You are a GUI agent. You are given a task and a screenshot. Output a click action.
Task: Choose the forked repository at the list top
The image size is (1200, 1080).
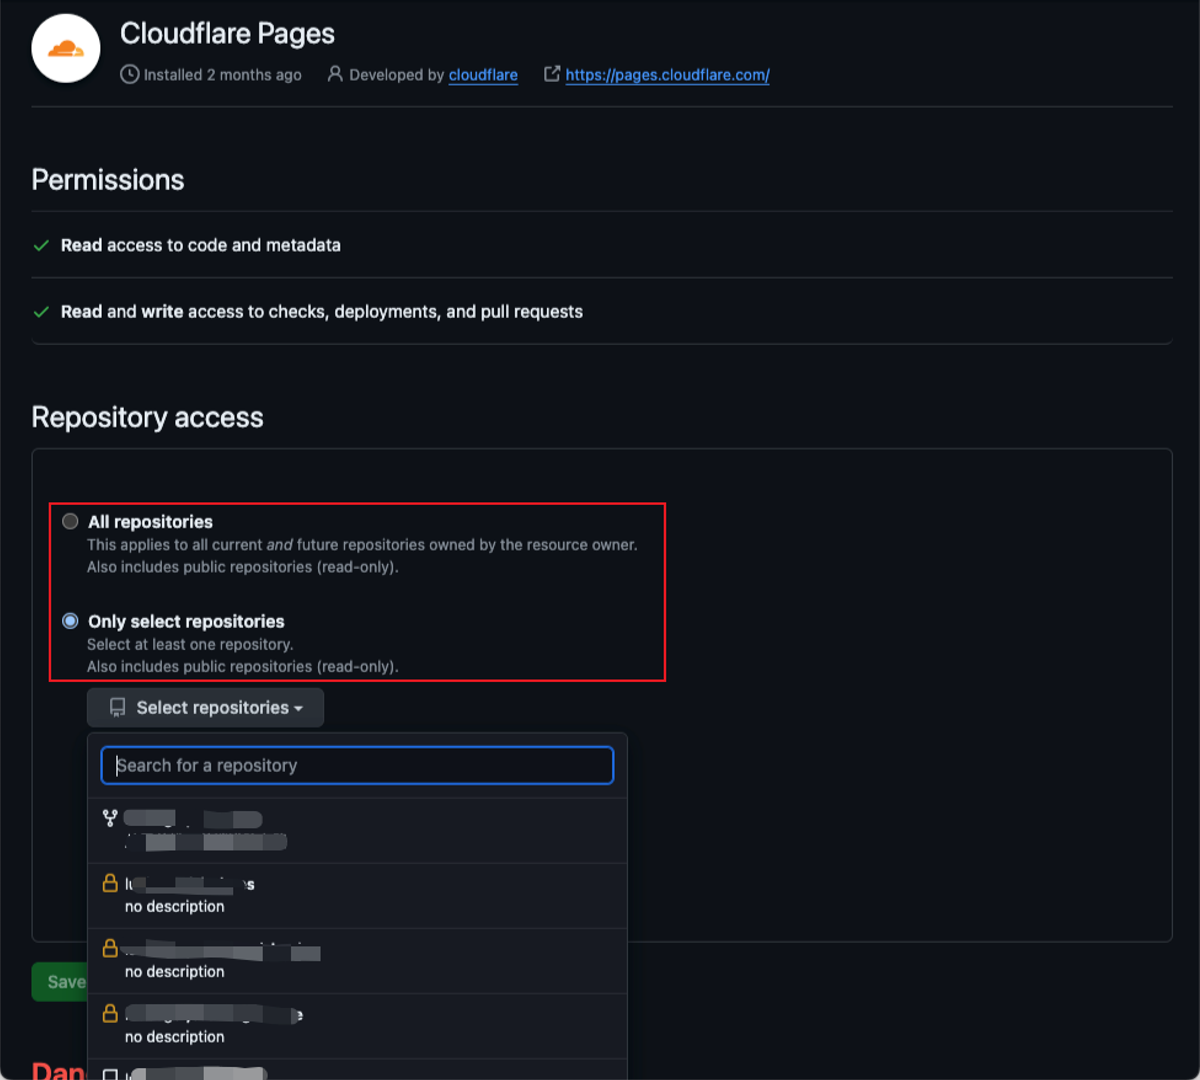coord(357,831)
